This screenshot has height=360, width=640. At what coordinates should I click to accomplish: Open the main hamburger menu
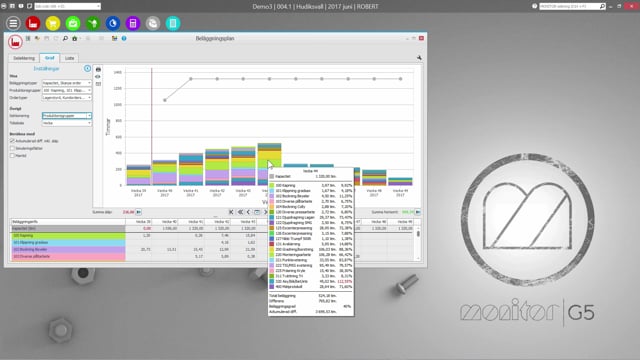(13, 23)
